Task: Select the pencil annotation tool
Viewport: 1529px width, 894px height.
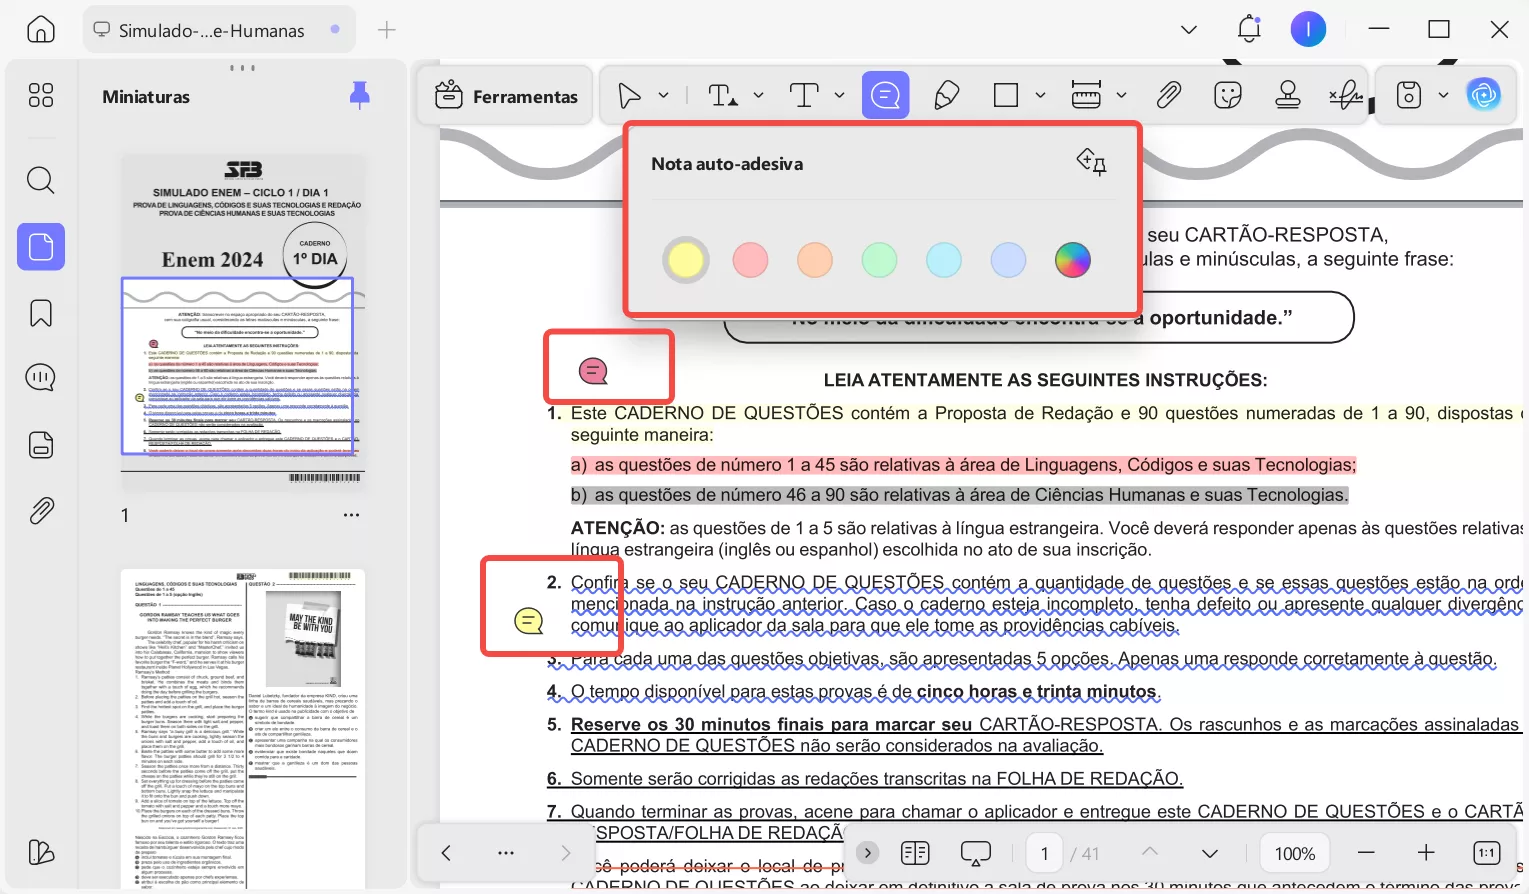Action: tap(946, 94)
